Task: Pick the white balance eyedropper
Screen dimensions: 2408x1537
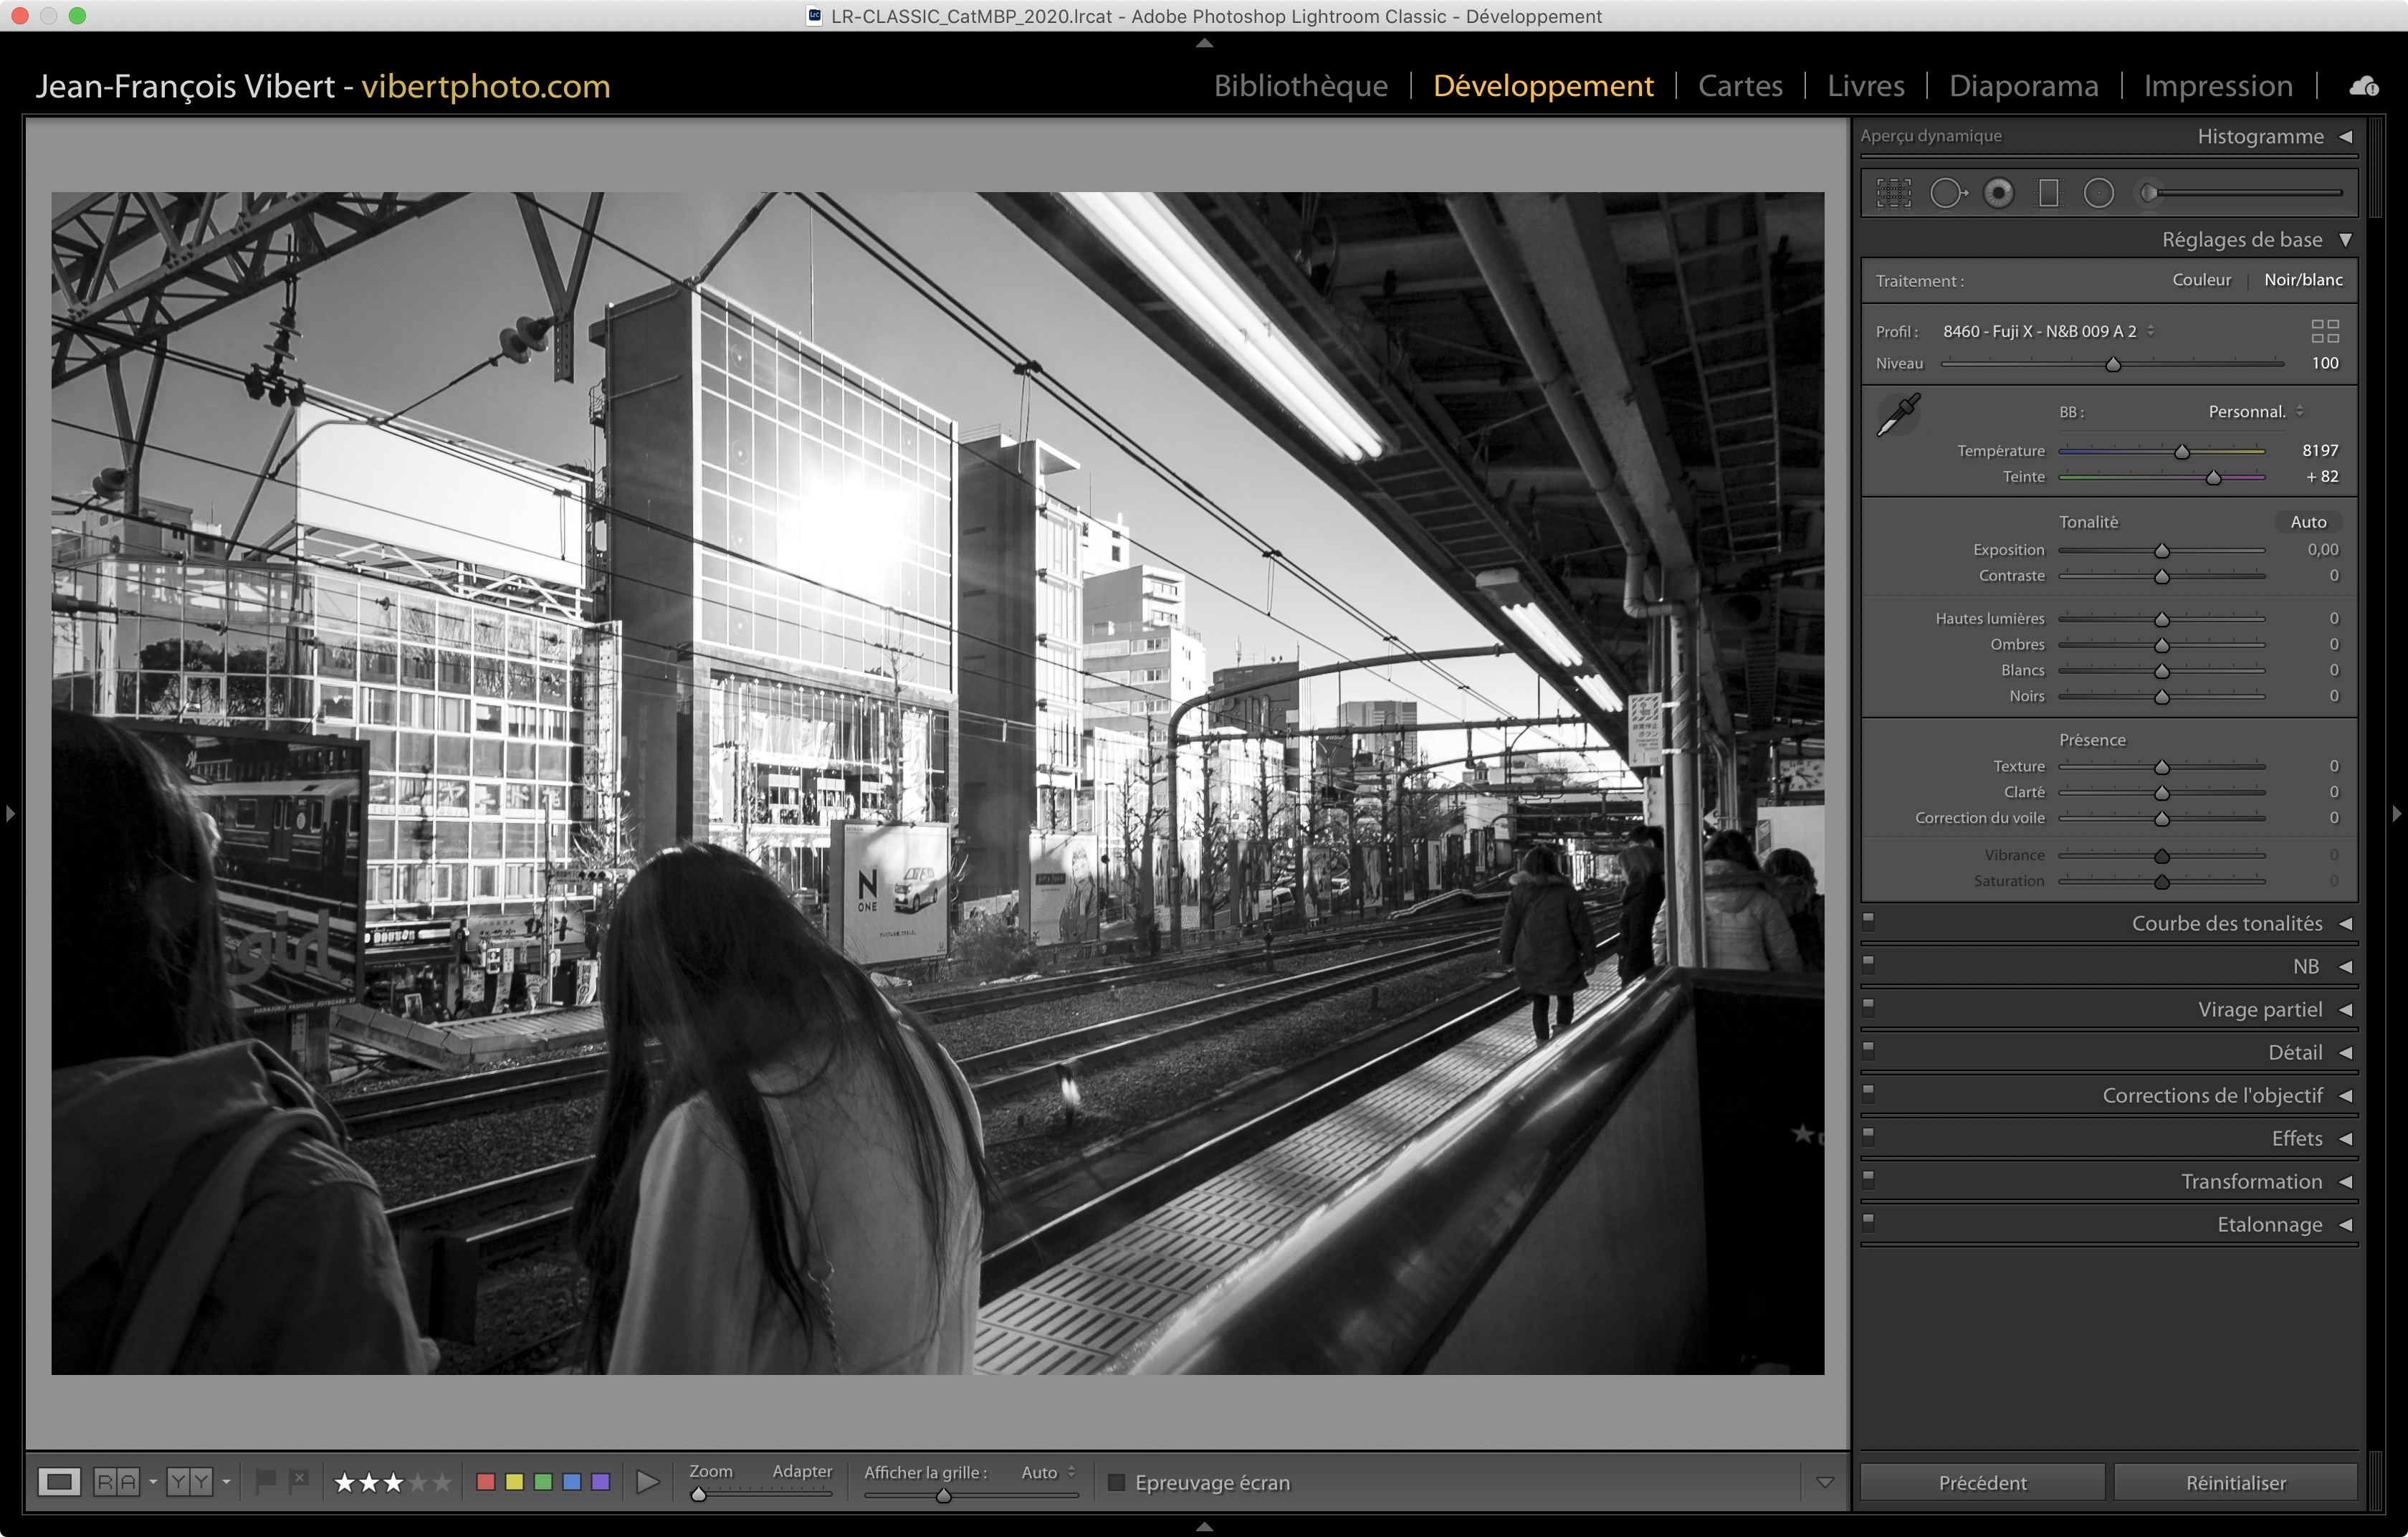Action: coord(1897,415)
